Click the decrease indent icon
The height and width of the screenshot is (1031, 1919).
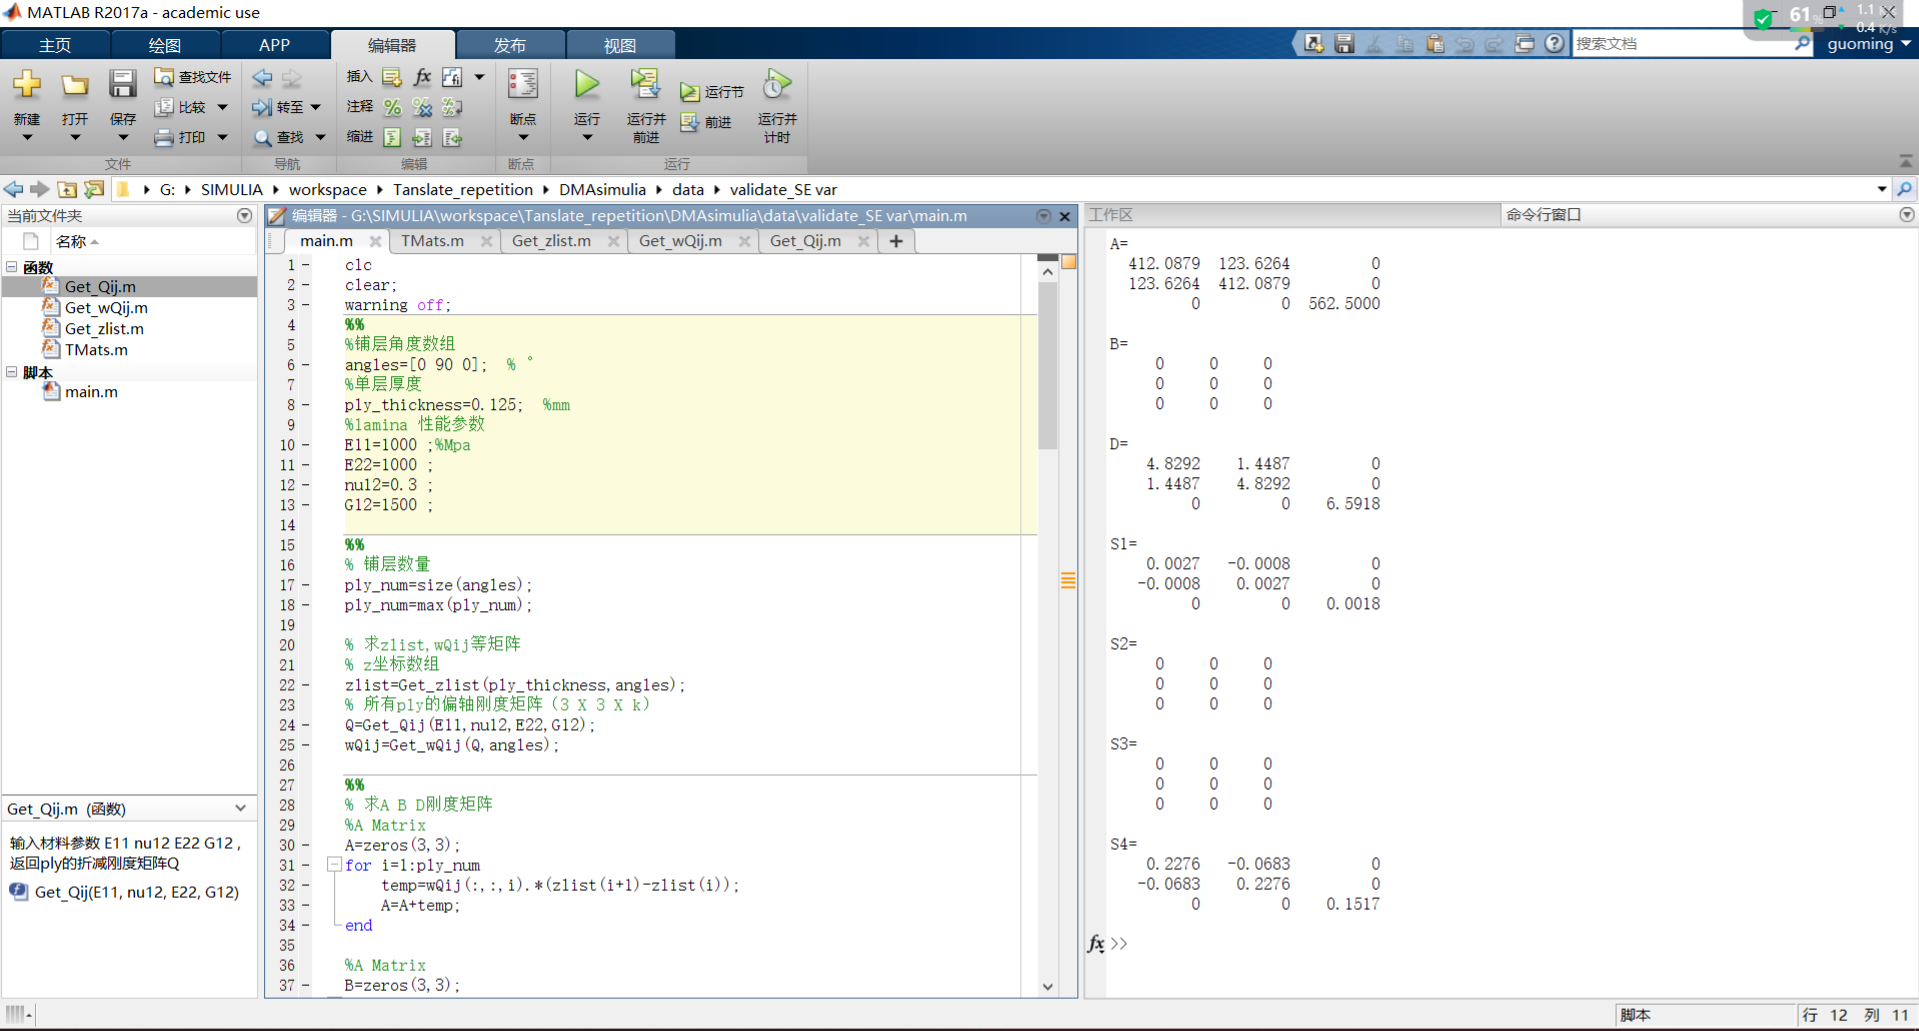tap(453, 137)
